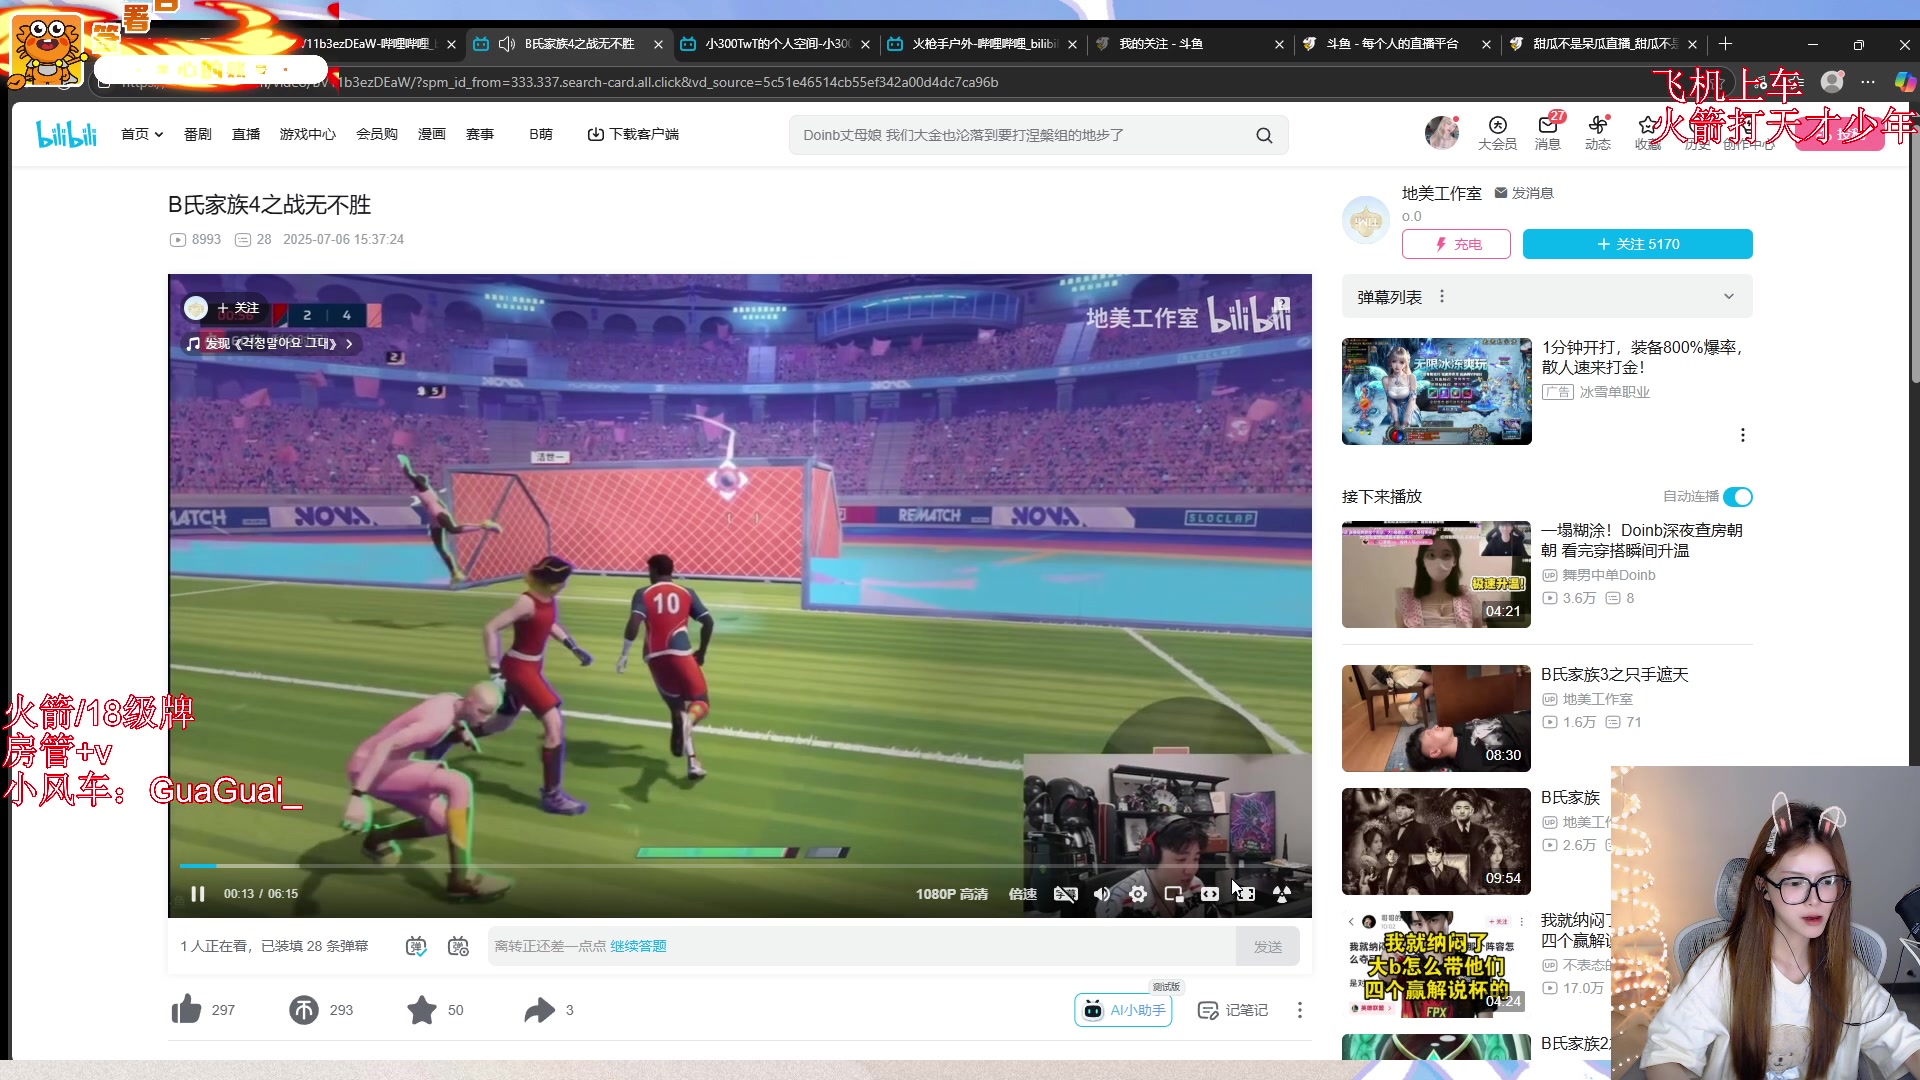Open 地美工作室 uploader avatar
The height and width of the screenshot is (1080, 1920).
[1366, 220]
